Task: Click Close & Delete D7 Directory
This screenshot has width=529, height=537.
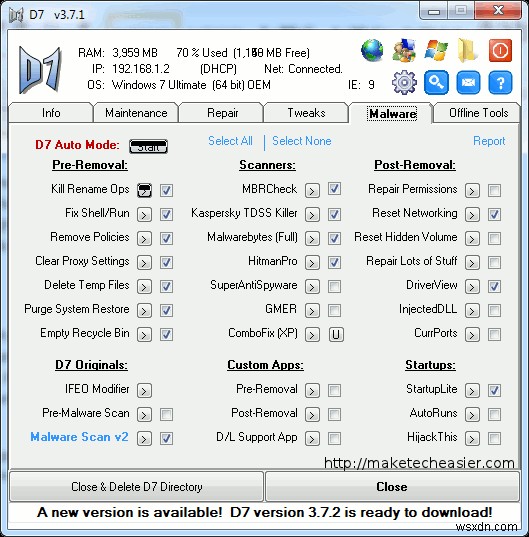Action: [137, 487]
